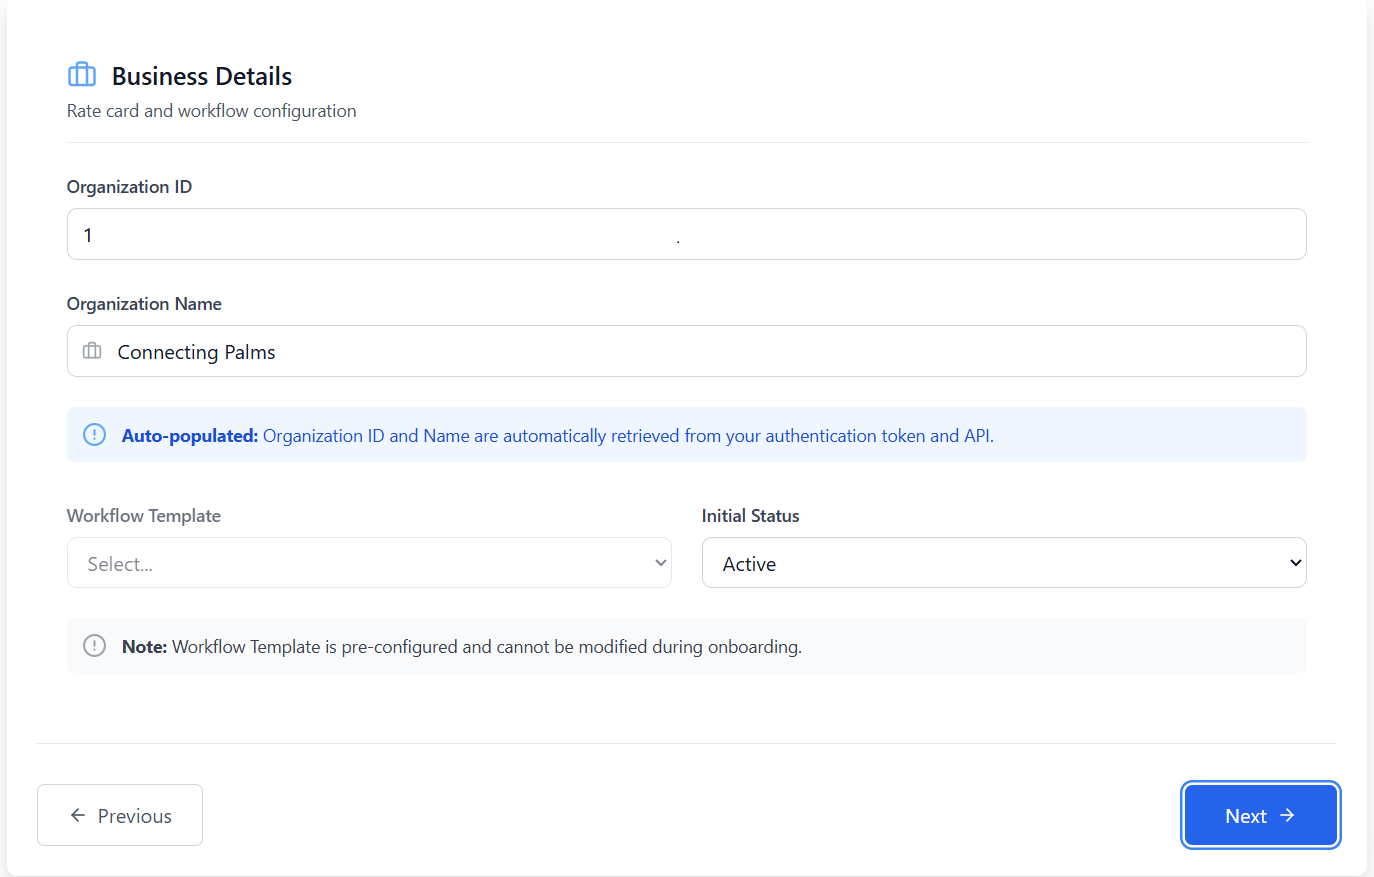Image resolution: width=1374 pixels, height=877 pixels.
Task: Open the Initial Status dropdown
Action: point(1004,562)
